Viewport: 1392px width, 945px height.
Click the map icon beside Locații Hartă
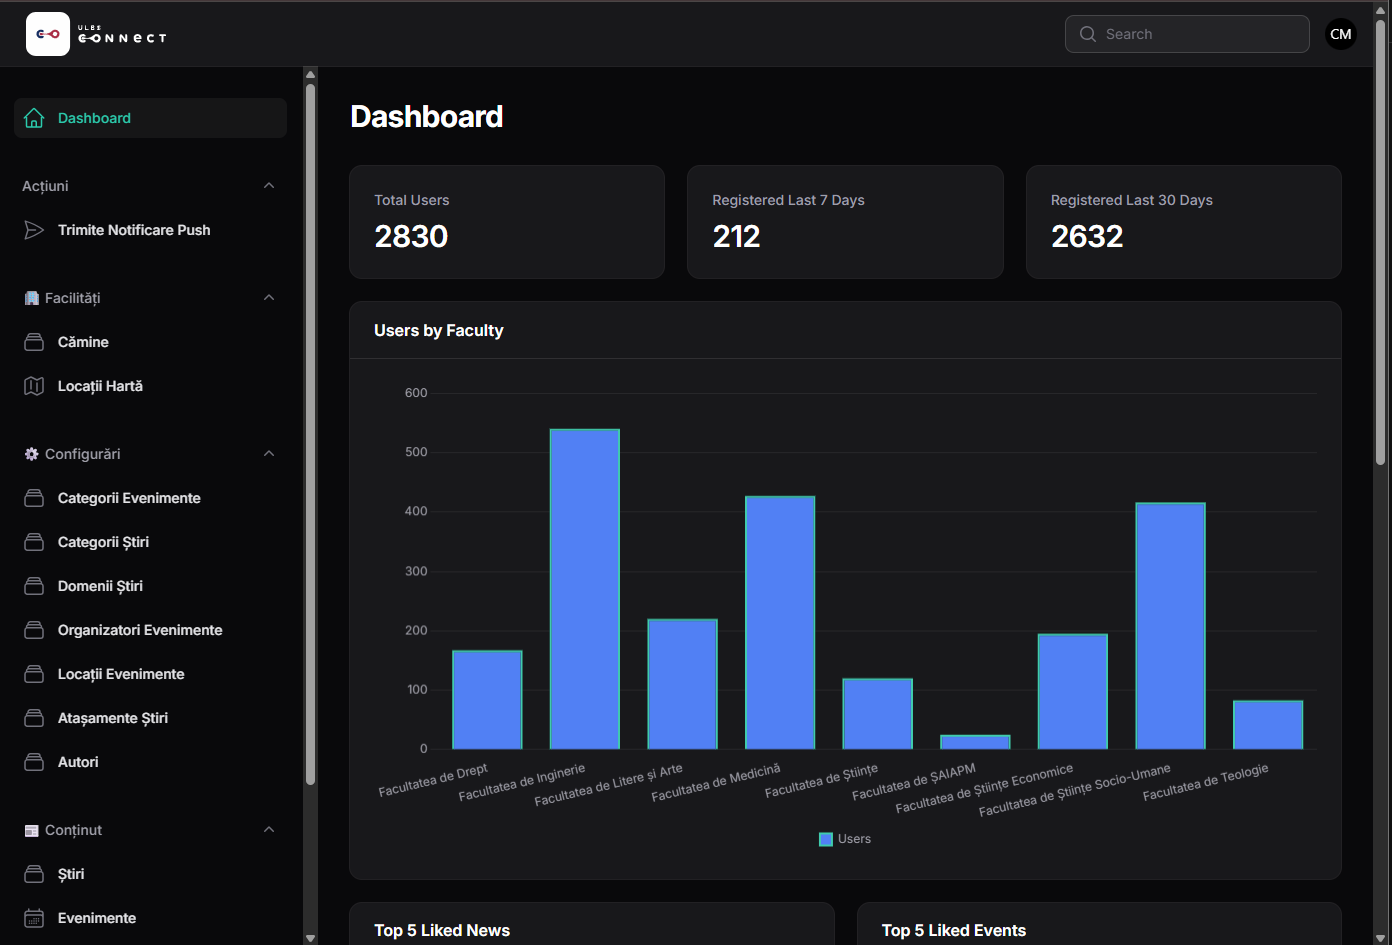[34, 386]
